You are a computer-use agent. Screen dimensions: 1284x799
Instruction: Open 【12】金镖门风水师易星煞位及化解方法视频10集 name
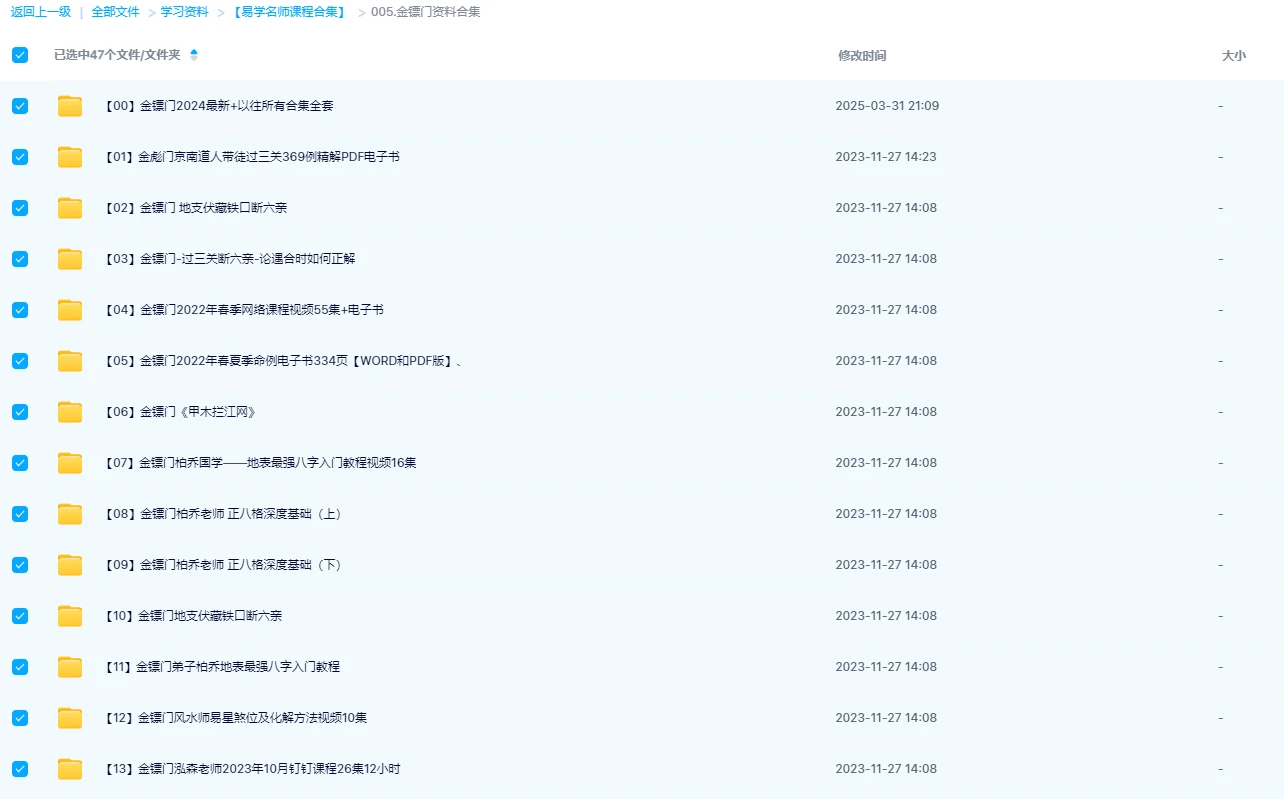coord(236,718)
